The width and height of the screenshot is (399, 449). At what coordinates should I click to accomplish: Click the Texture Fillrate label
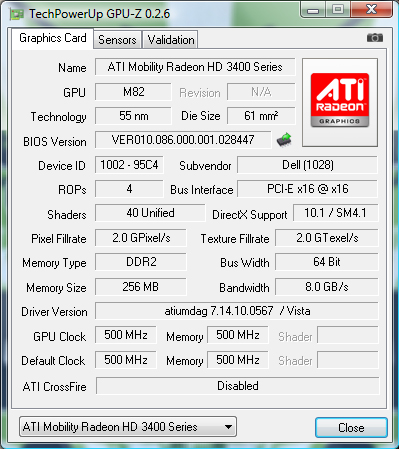(x=235, y=239)
